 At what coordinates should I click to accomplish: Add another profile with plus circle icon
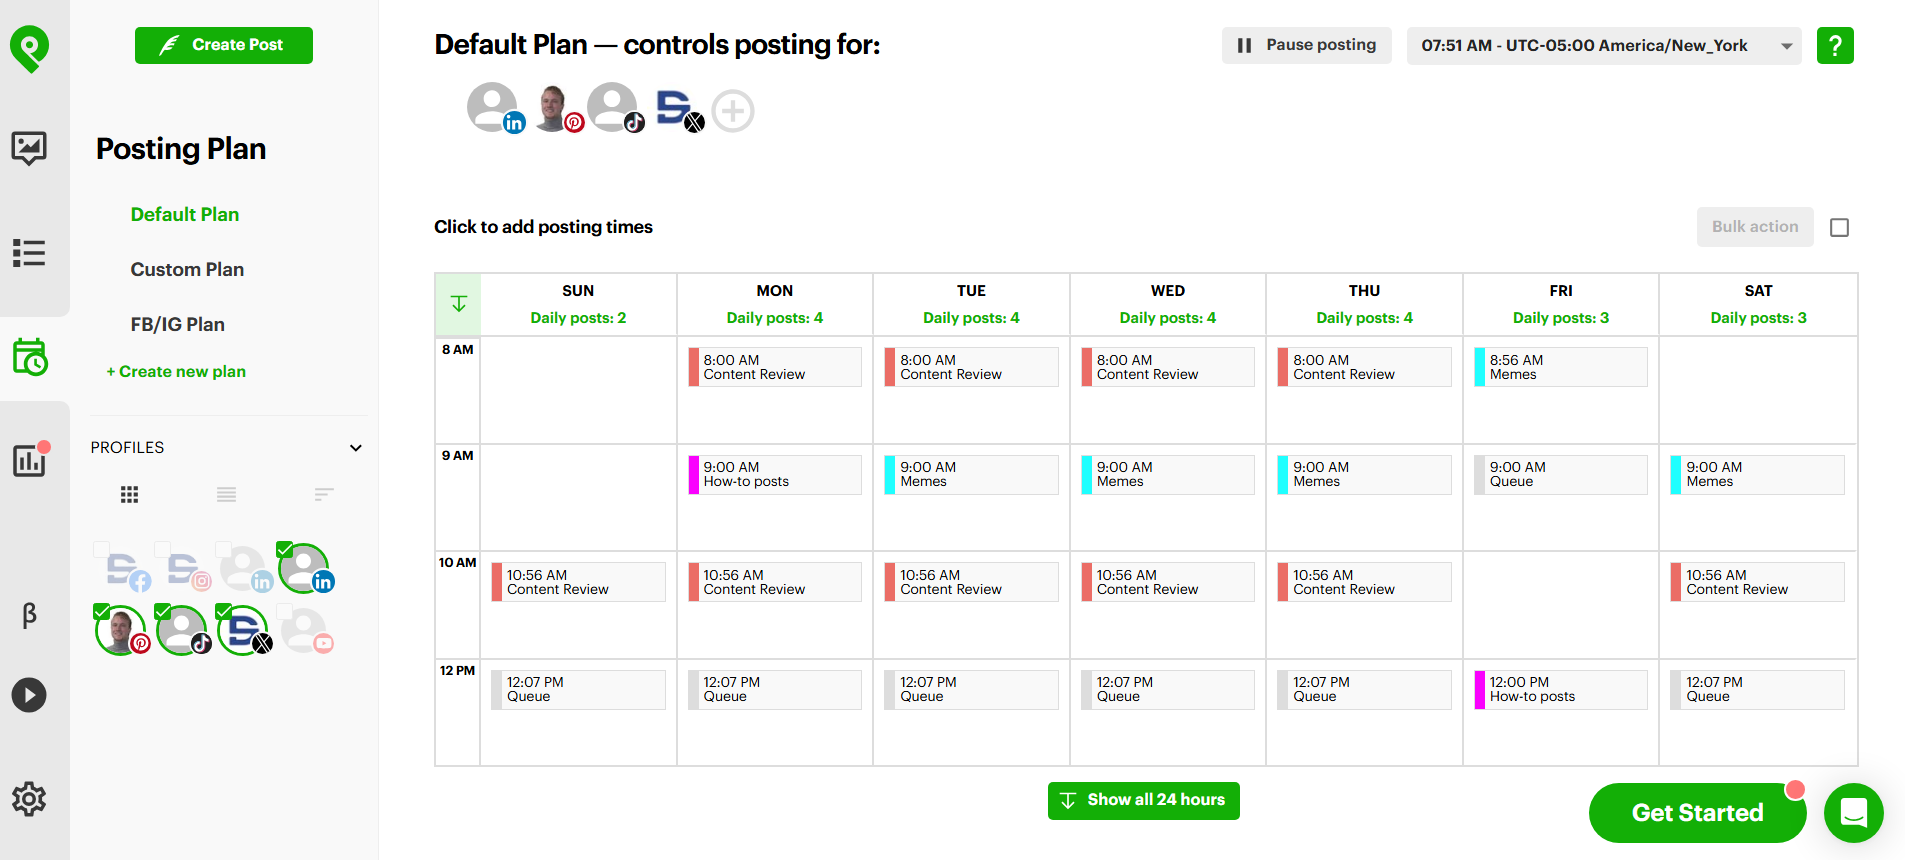click(733, 111)
